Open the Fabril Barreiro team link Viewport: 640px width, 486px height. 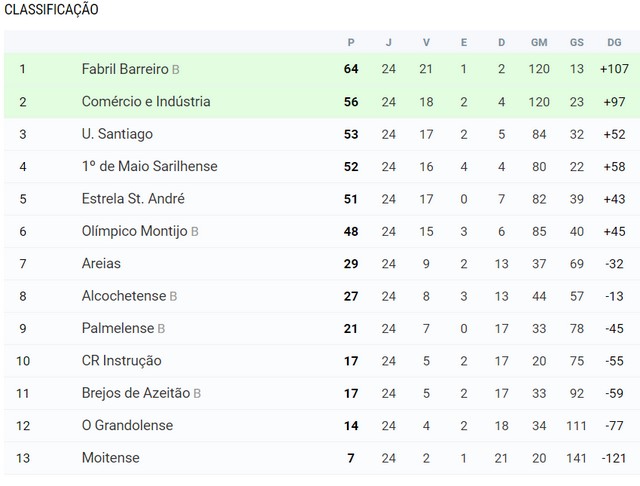point(125,69)
